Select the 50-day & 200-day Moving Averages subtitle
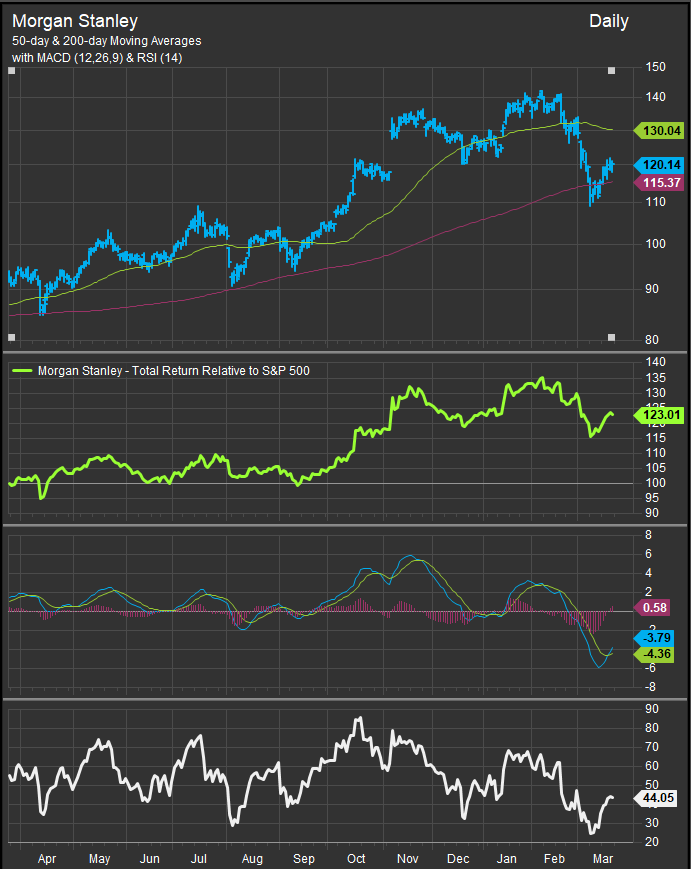The height and width of the screenshot is (869, 691). click(106, 41)
